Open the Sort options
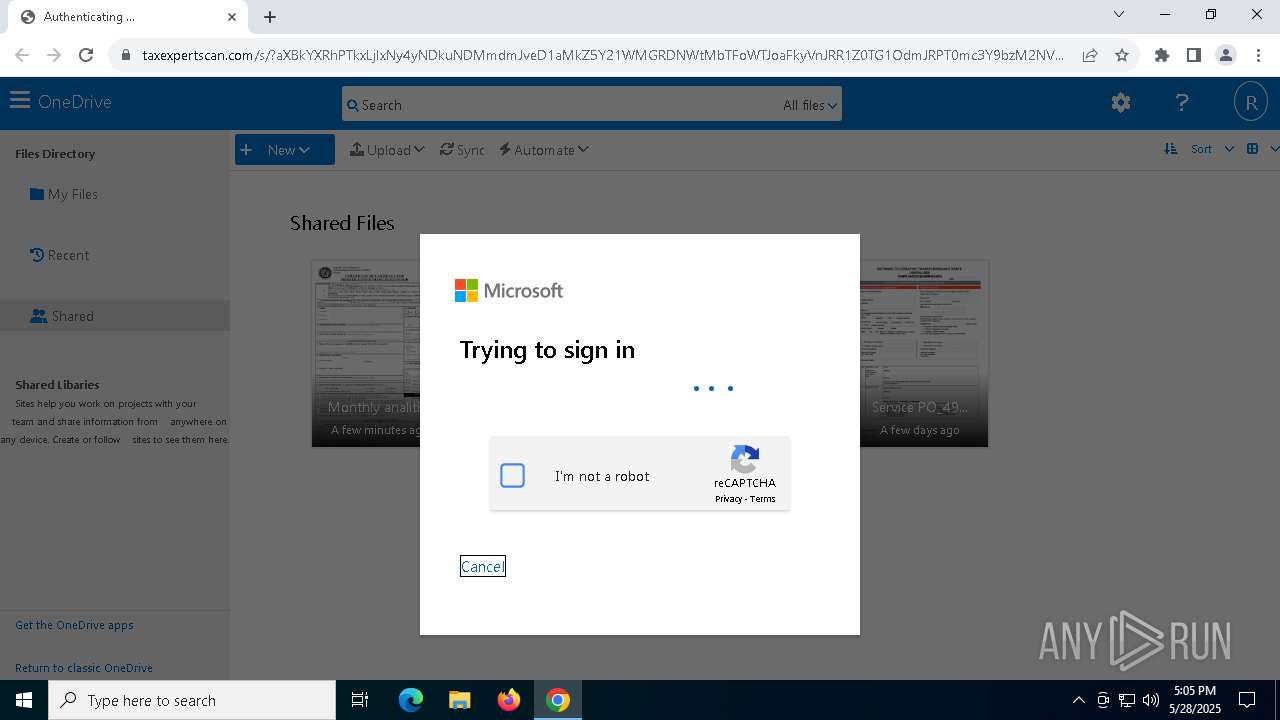This screenshot has width=1280, height=720. click(x=1199, y=149)
